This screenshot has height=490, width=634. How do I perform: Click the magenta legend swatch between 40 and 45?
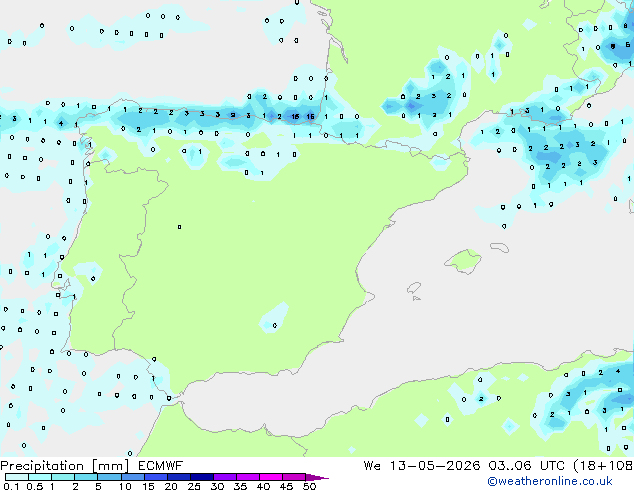click(270, 477)
